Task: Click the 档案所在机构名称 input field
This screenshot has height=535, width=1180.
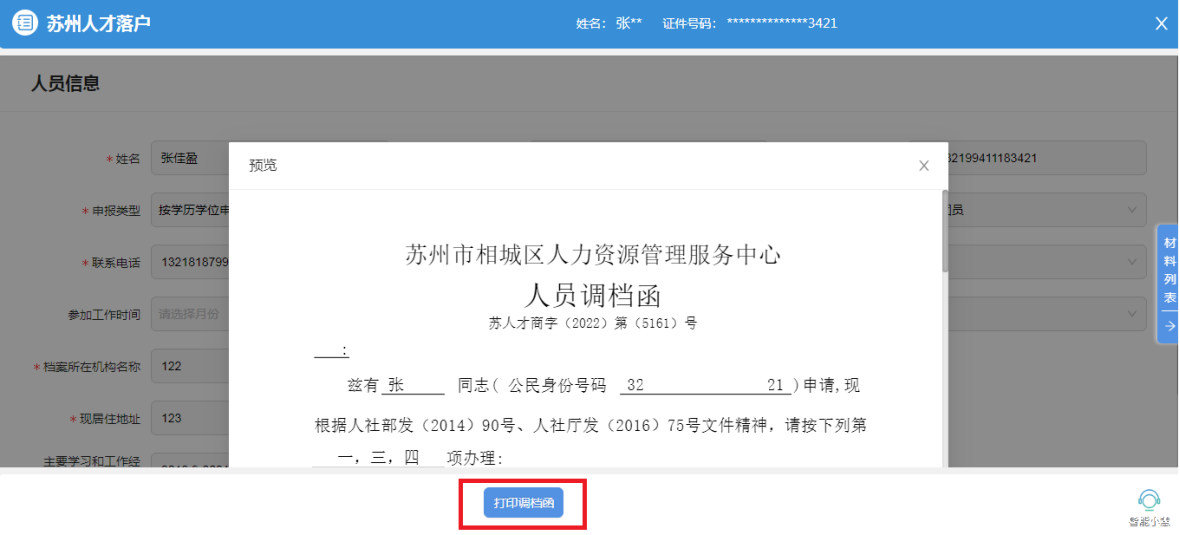Action: tap(190, 366)
